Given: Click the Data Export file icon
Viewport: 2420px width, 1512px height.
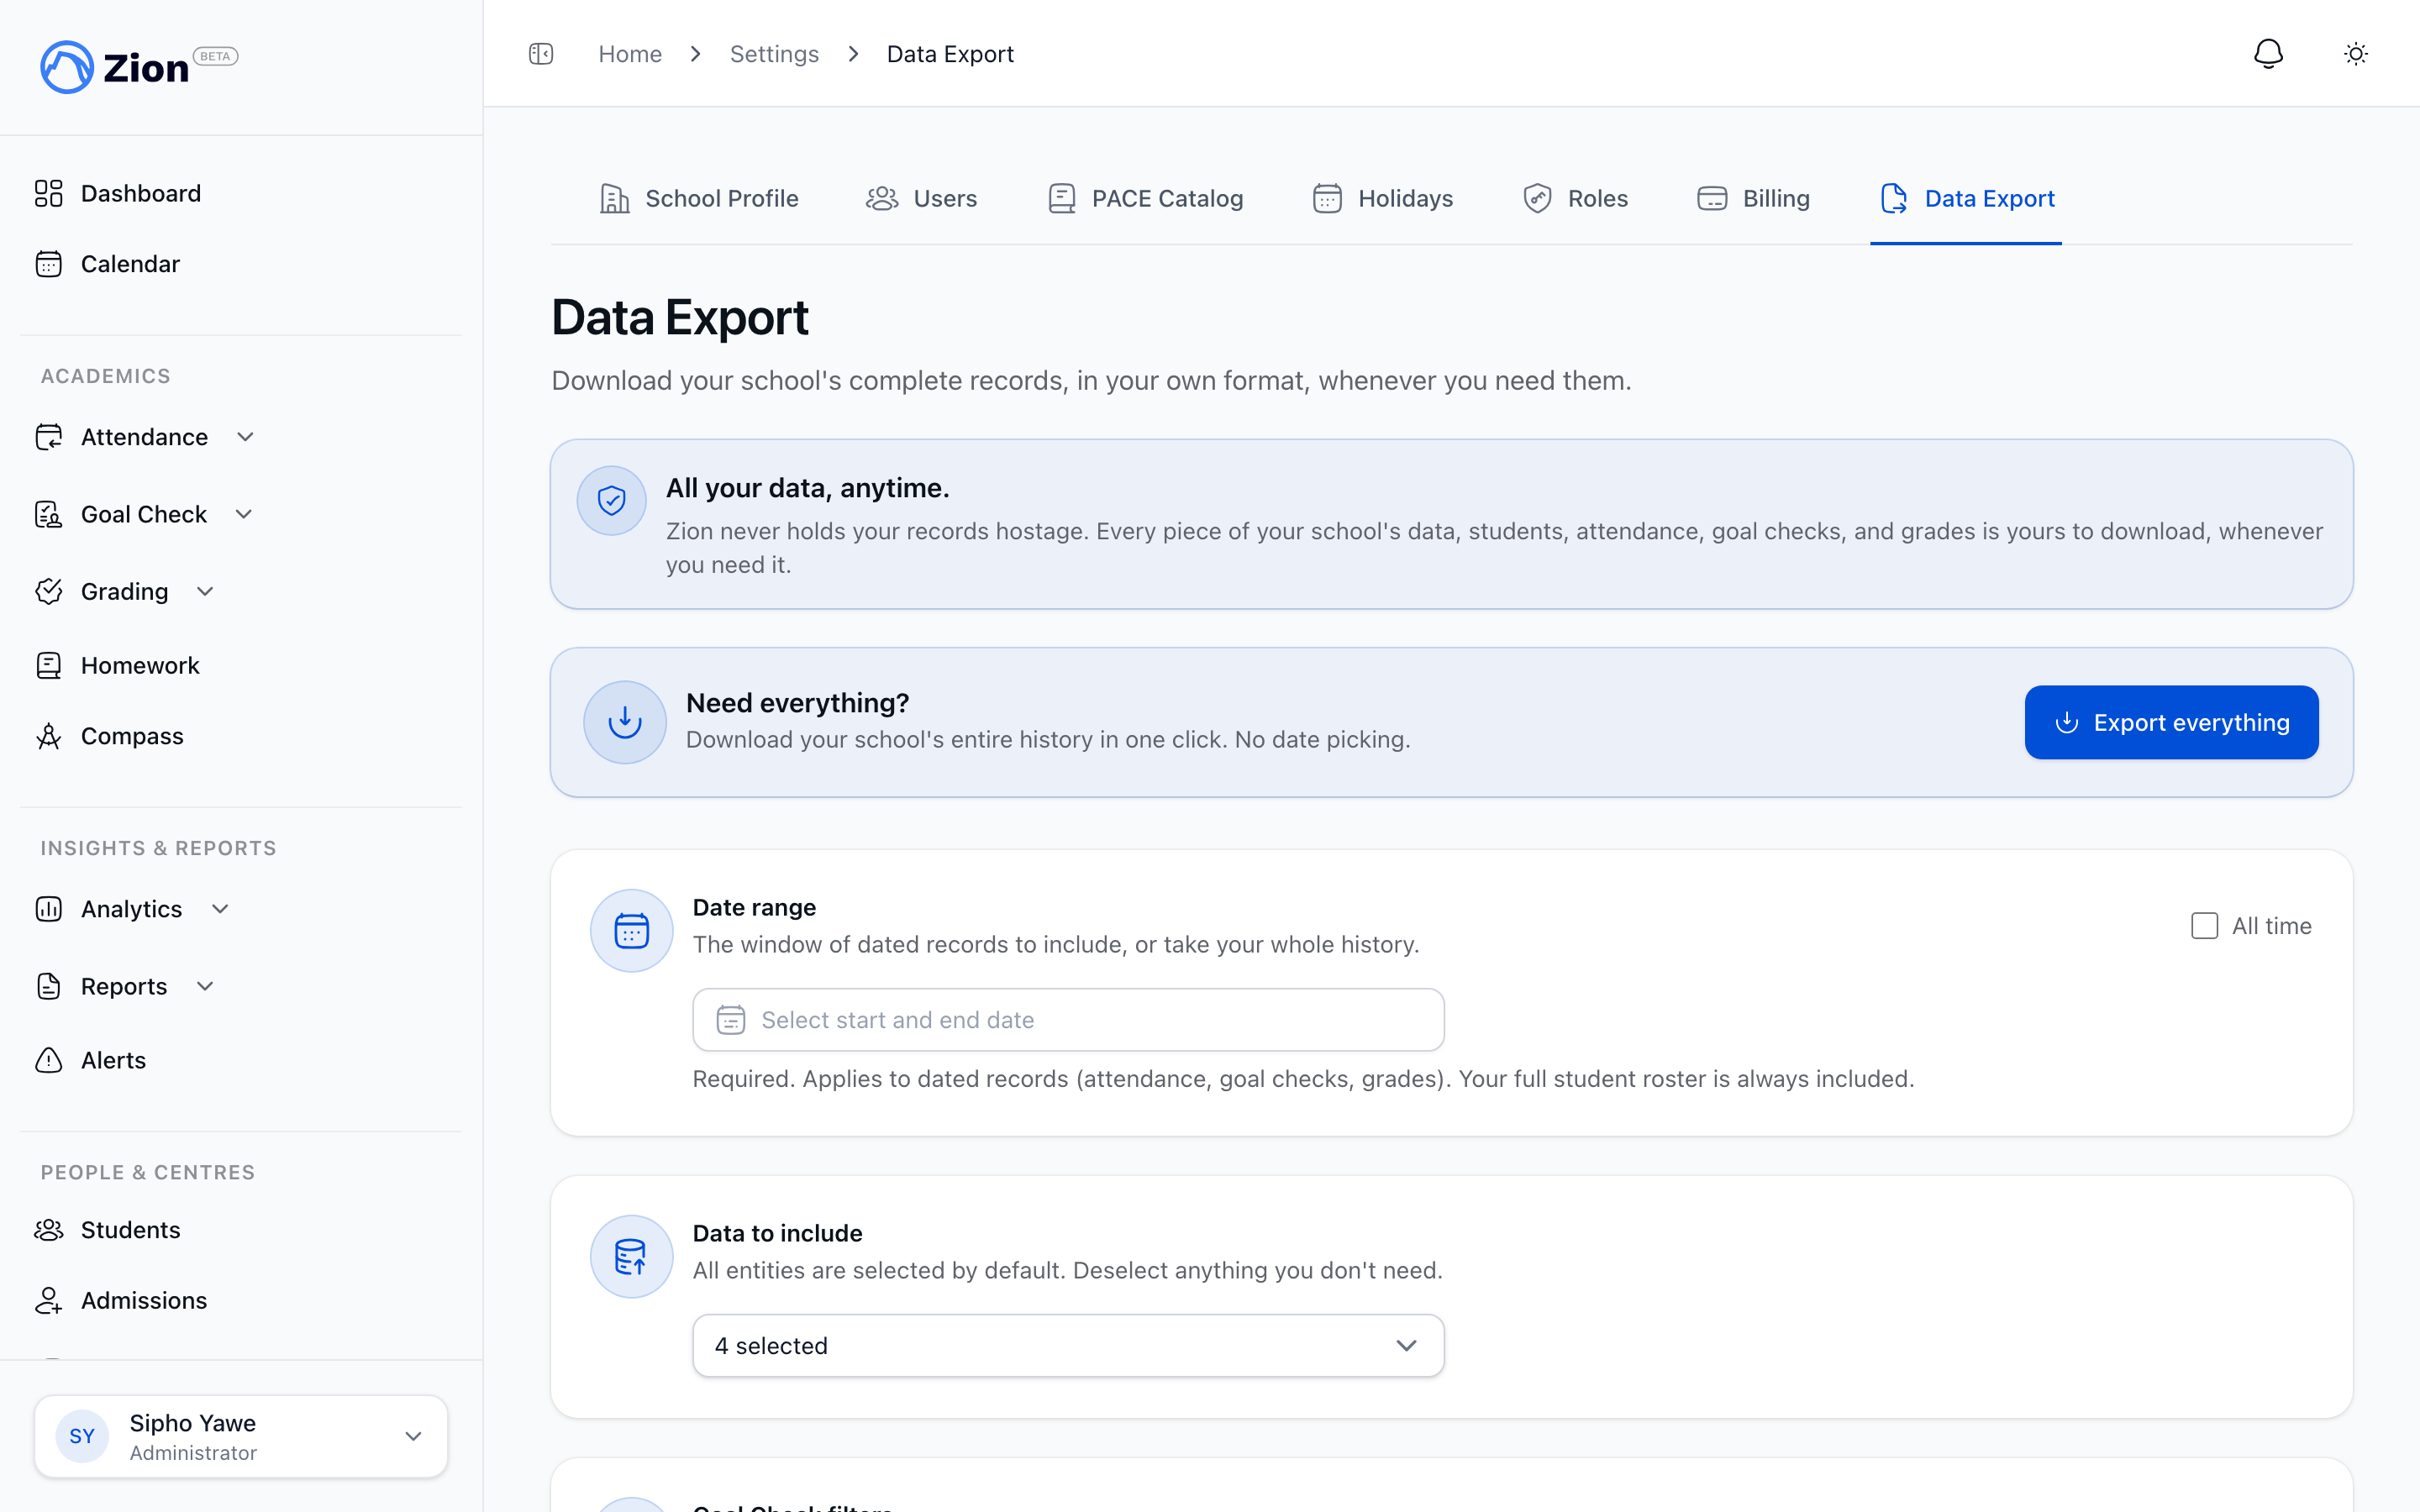Looking at the screenshot, I should point(1894,198).
